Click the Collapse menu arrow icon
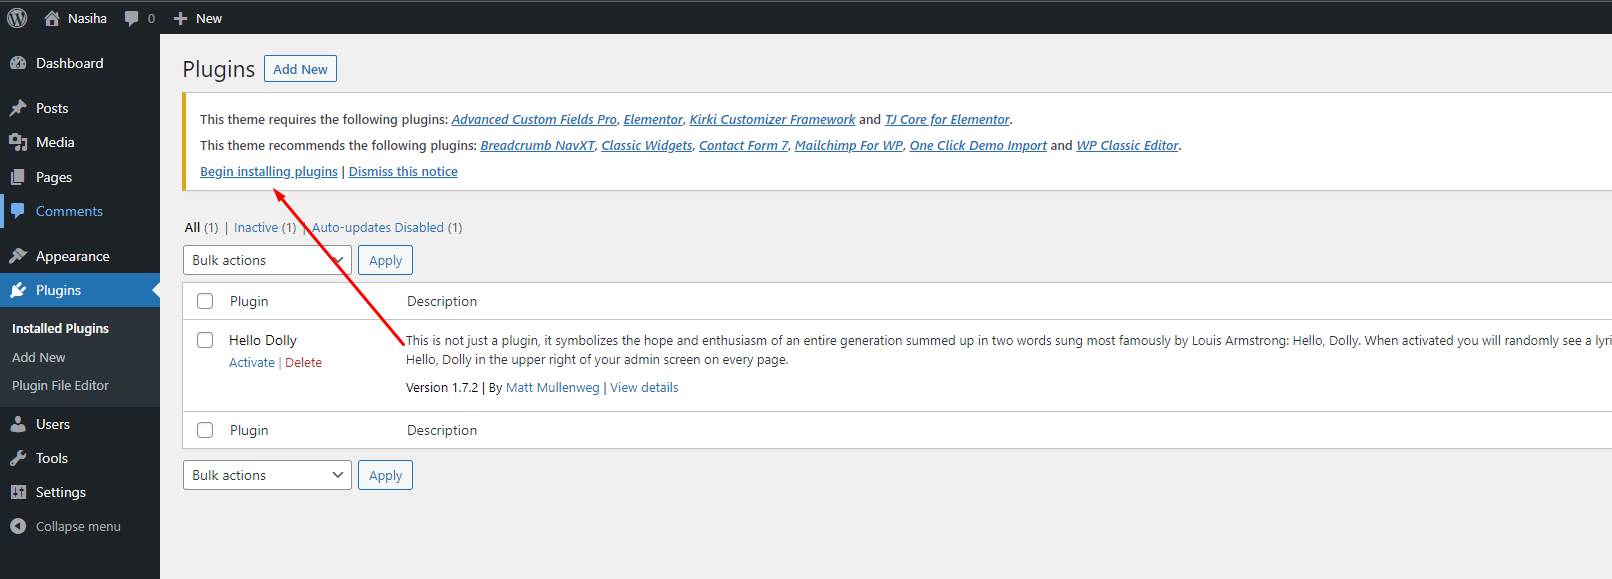This screenshot has height=579, width=1612. point(18,526)
